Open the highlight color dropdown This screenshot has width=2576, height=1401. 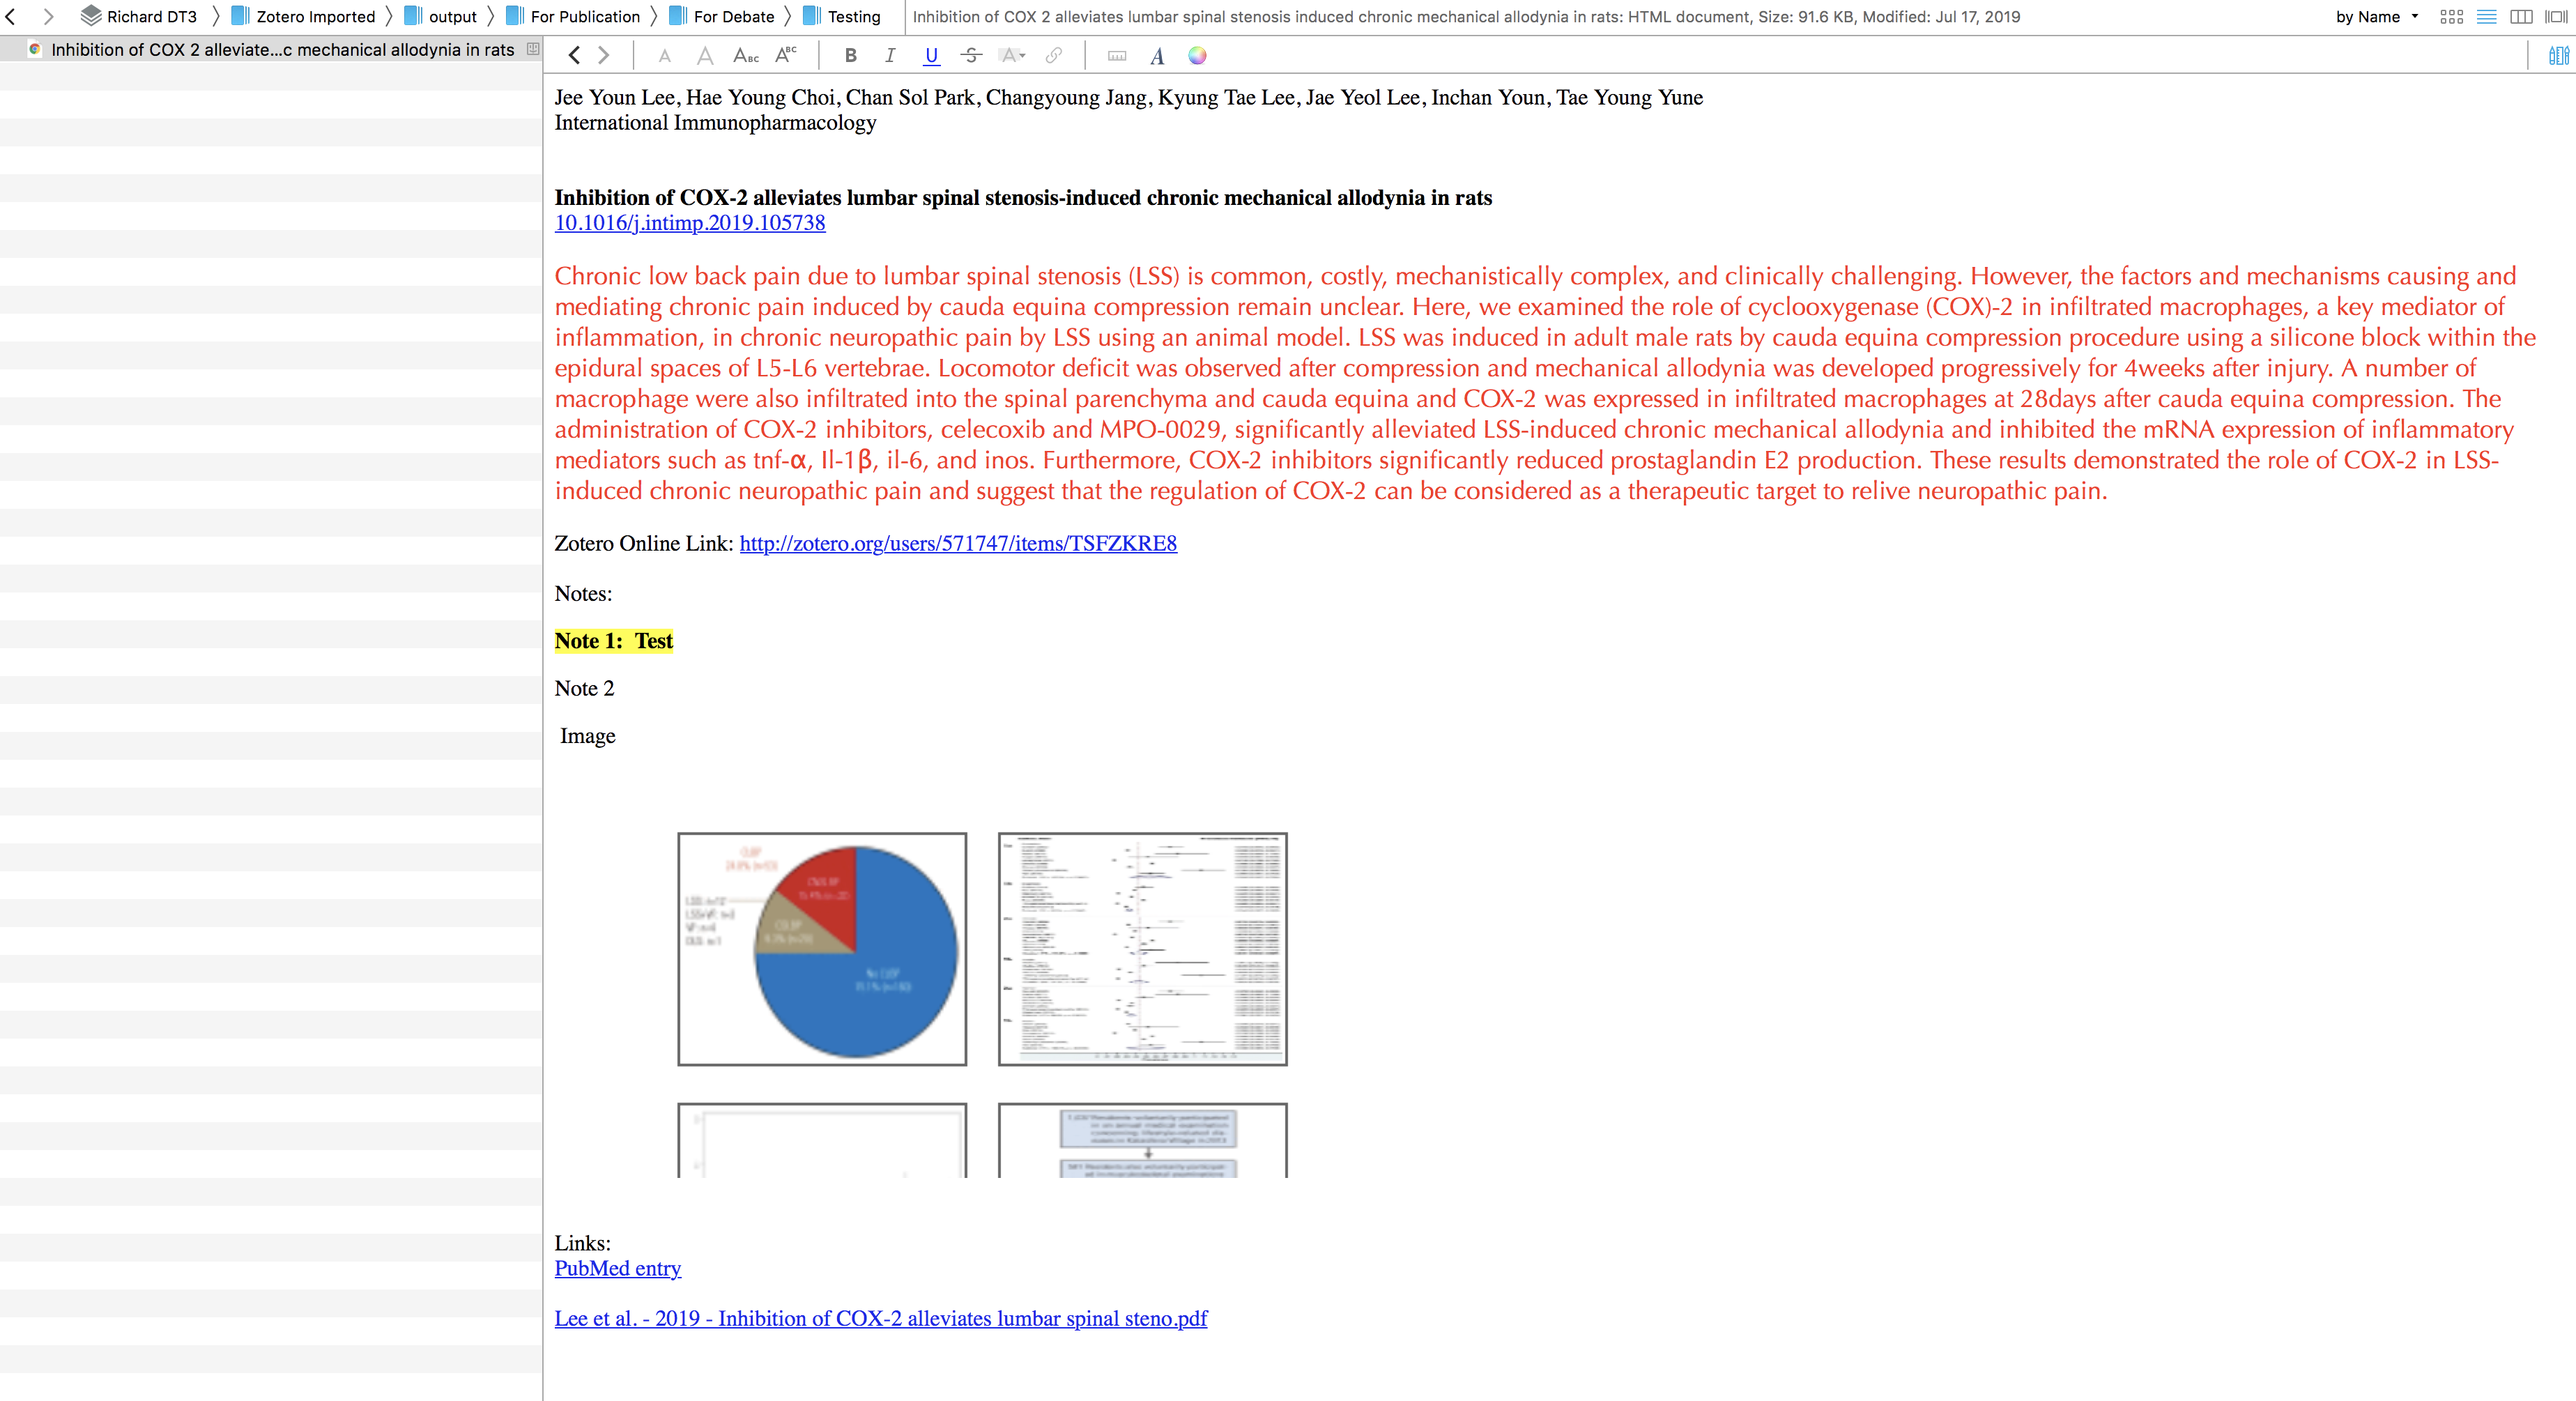click(1013, 56)
